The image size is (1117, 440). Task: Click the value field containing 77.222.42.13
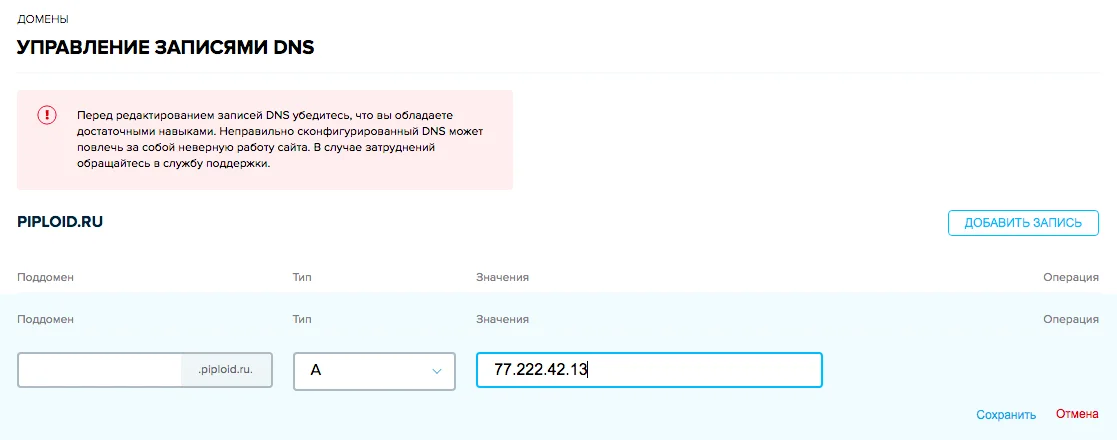[x=649, y=370]
